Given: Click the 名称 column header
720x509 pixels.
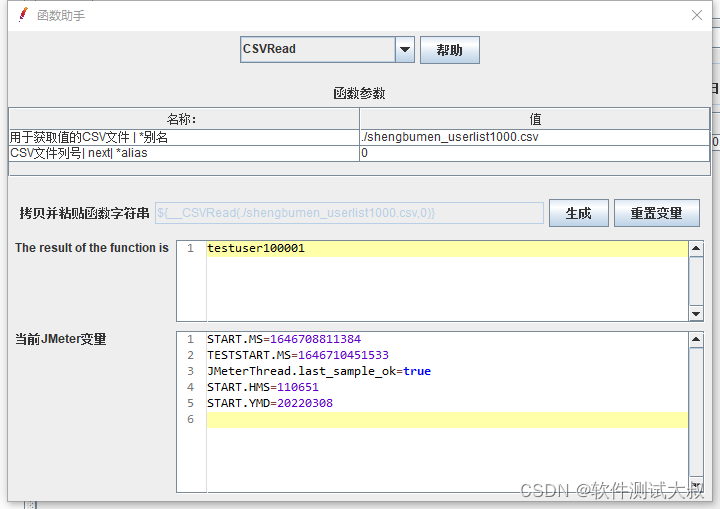Looking at the screenshot, I should point(184,119).
